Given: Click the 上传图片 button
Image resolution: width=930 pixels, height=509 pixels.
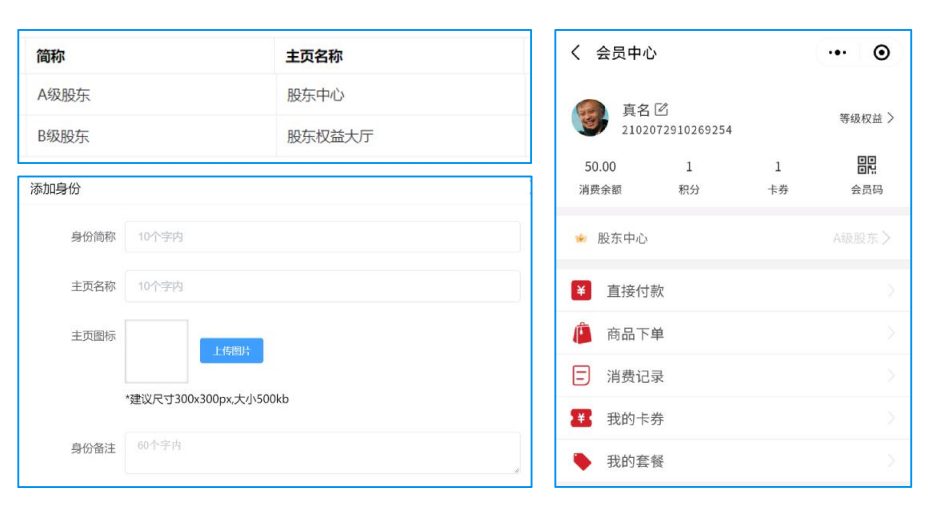Looking at the screenshot, I should click(231, 351).
